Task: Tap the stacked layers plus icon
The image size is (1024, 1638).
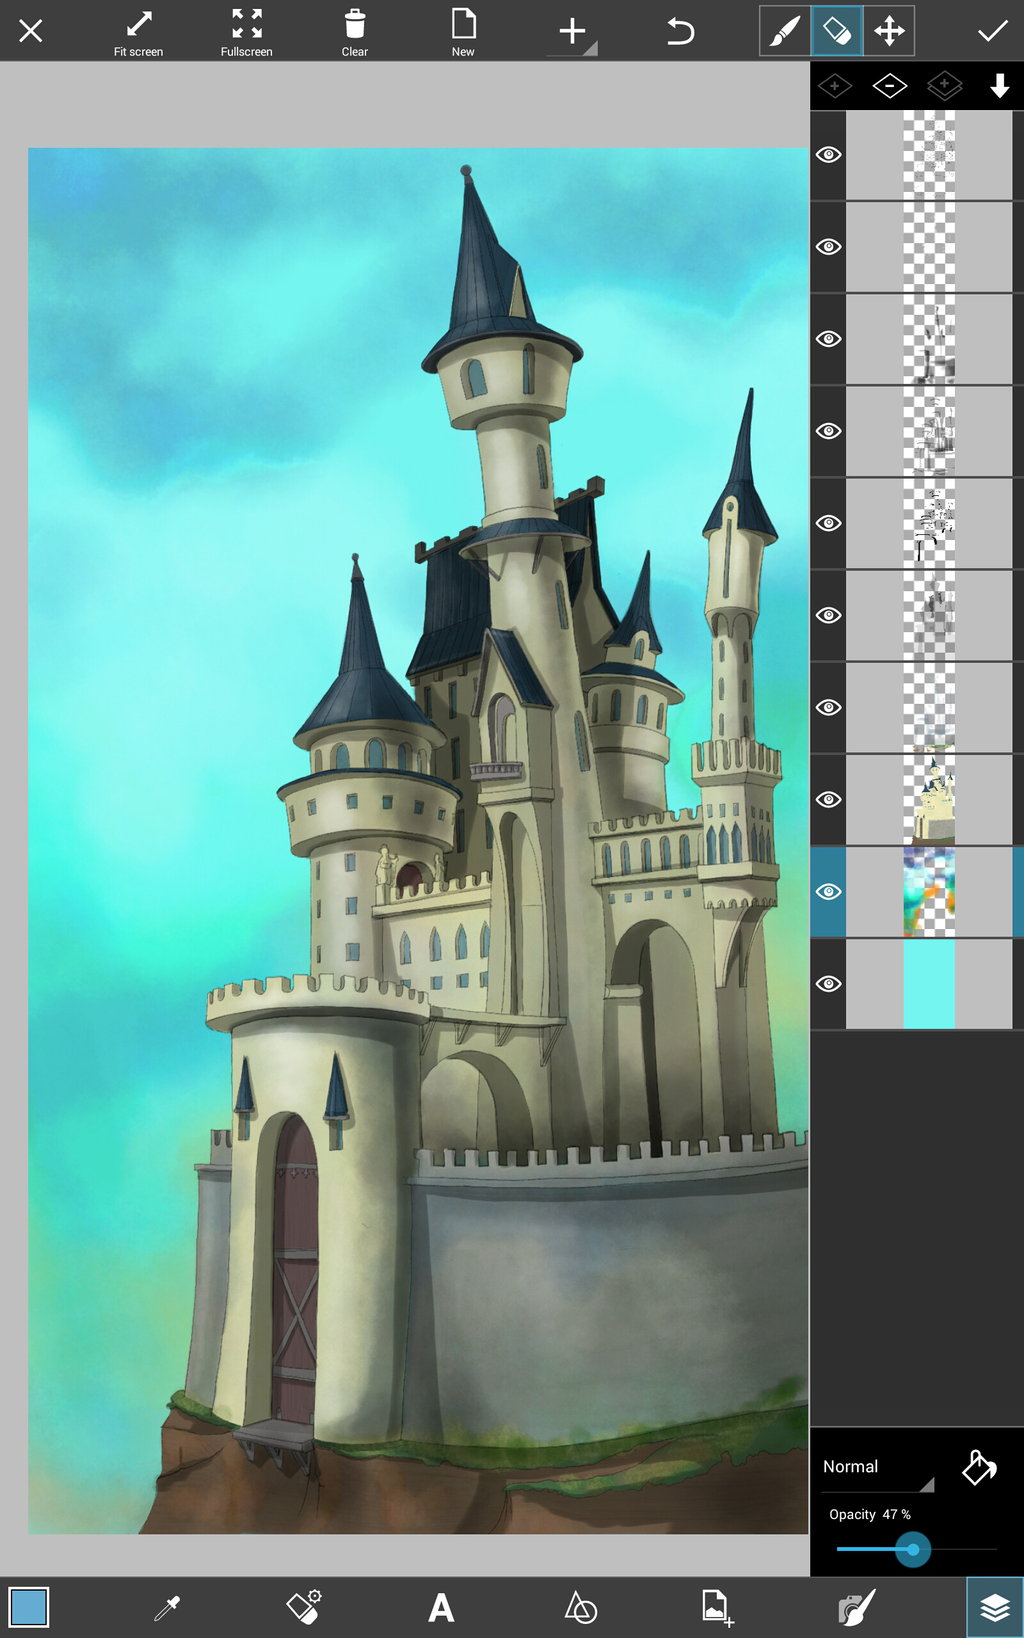Action: click(x=944, y=87)
